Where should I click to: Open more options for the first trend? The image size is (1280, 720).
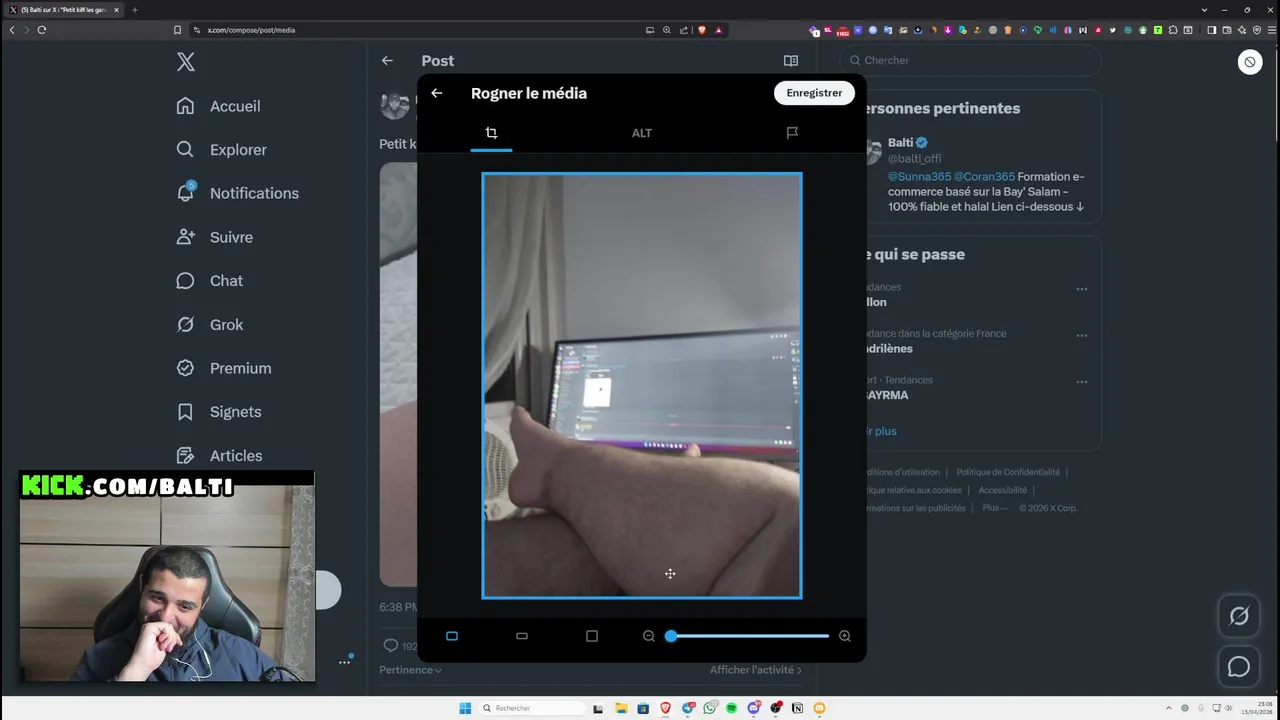click(1082, 289)
